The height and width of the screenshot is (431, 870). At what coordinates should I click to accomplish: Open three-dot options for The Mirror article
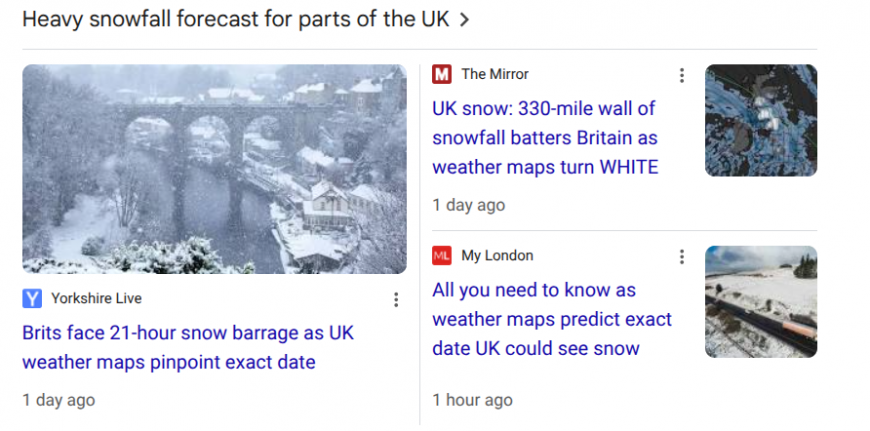click(x=682, y=75)
